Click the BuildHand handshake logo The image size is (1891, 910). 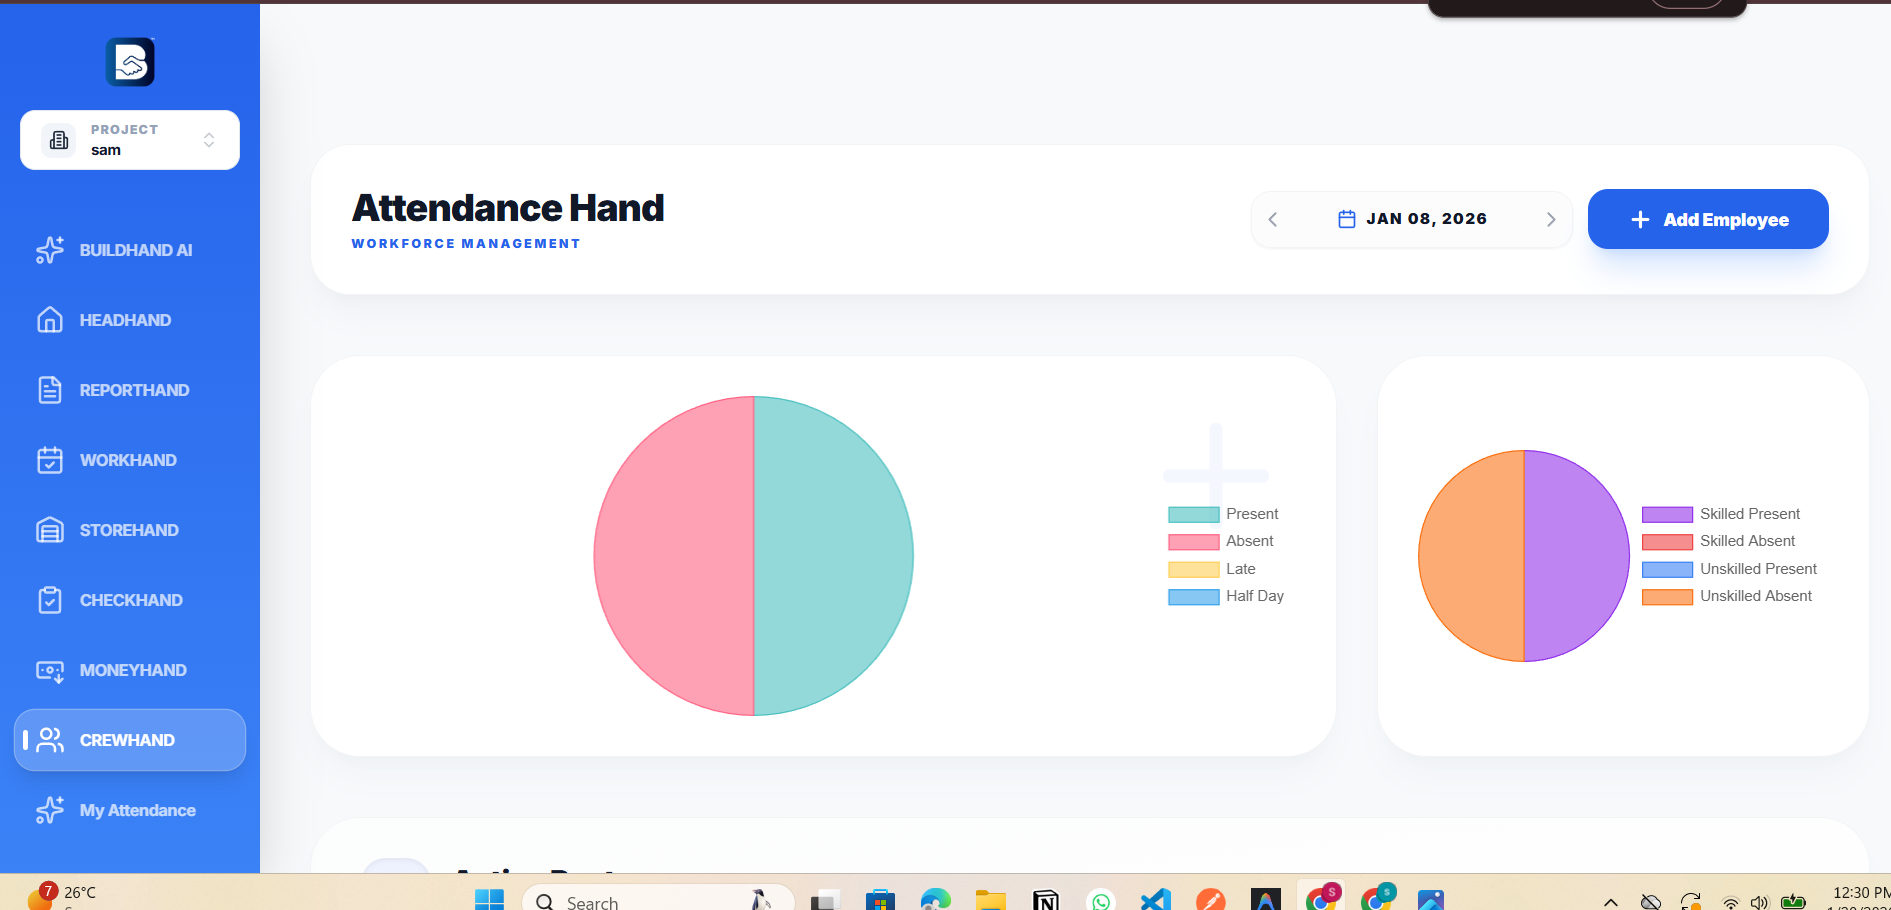tap(130, 62)
